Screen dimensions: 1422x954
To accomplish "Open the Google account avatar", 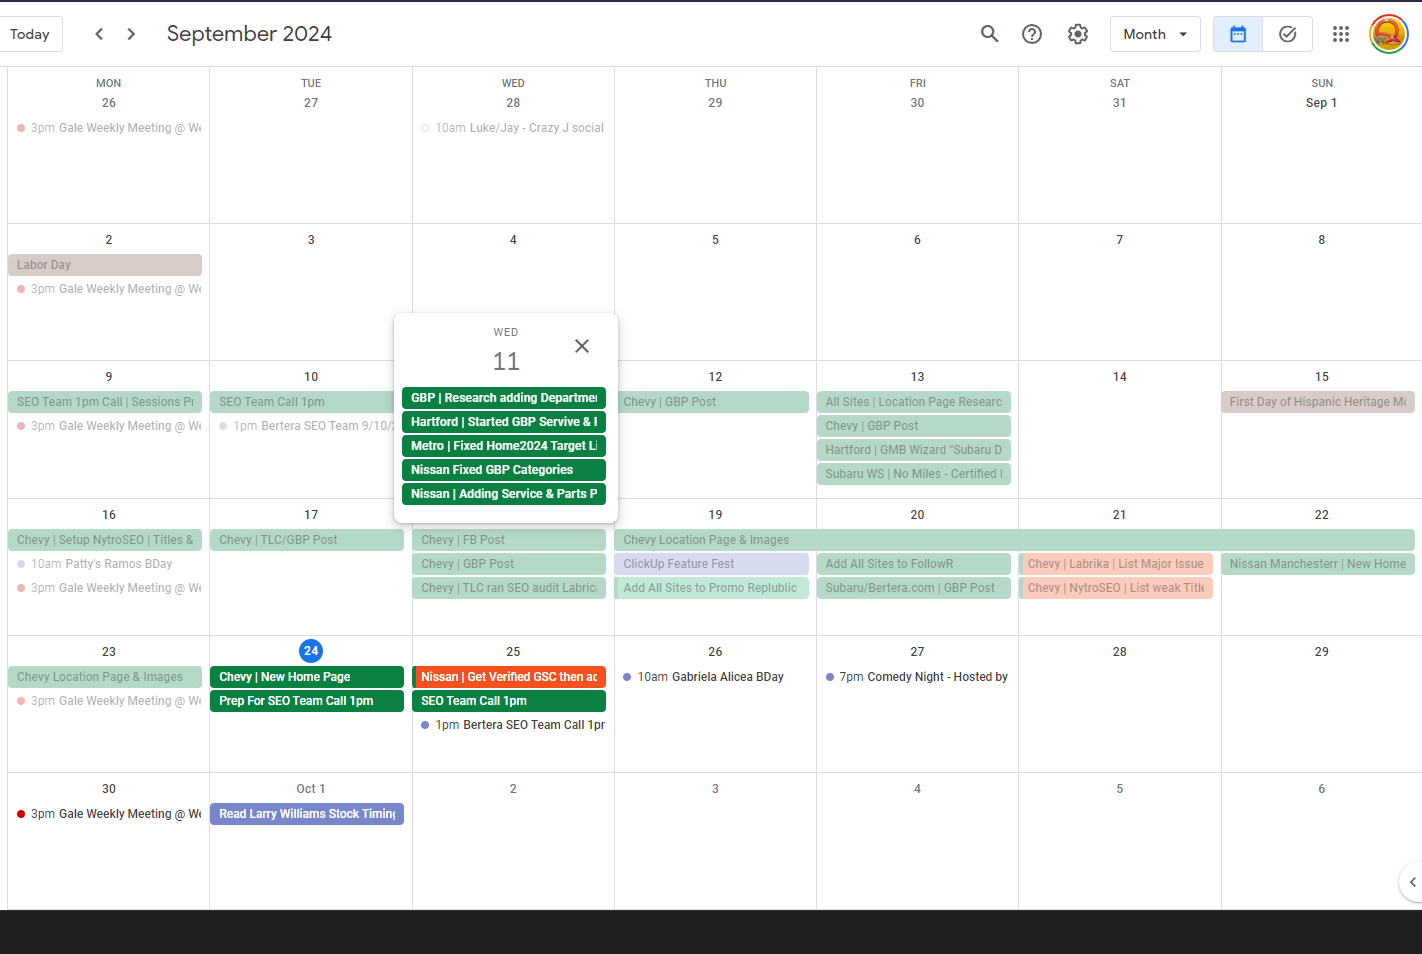I will [x=1388, y=34].
